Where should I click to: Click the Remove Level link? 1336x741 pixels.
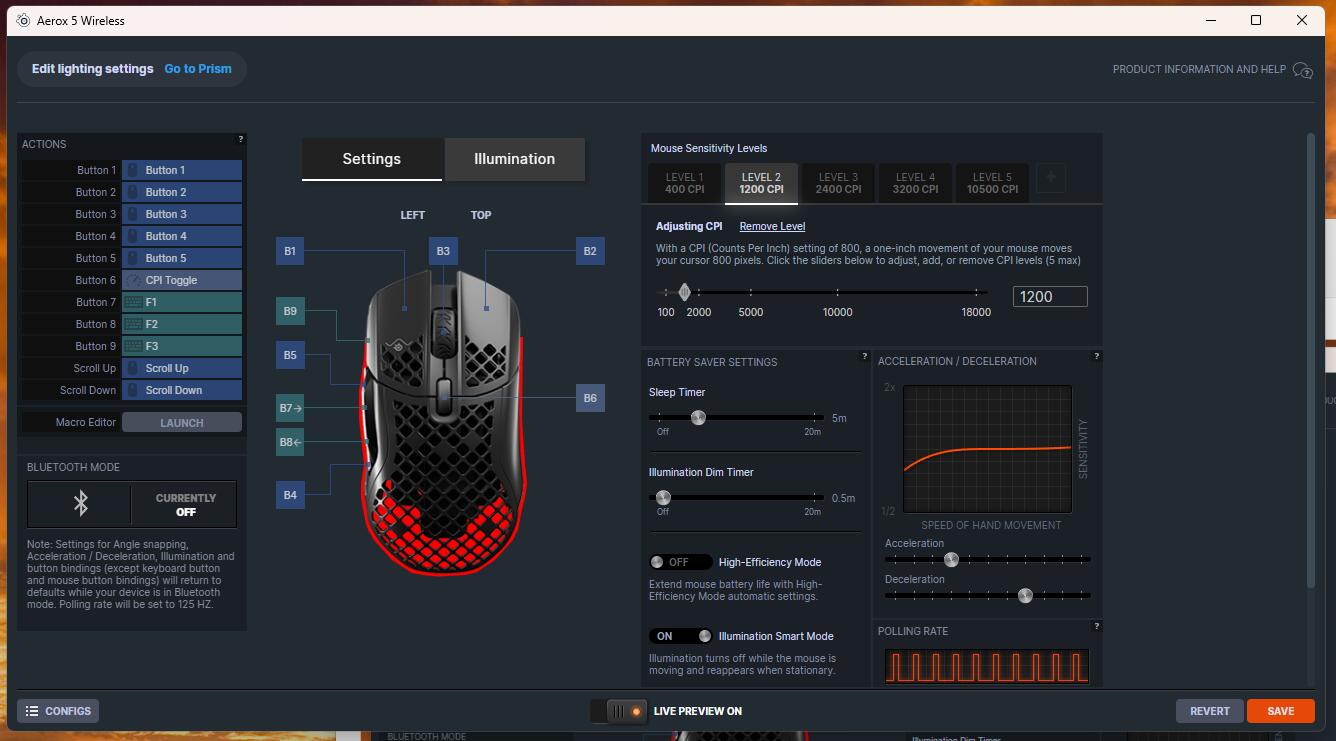click(772, 227)
